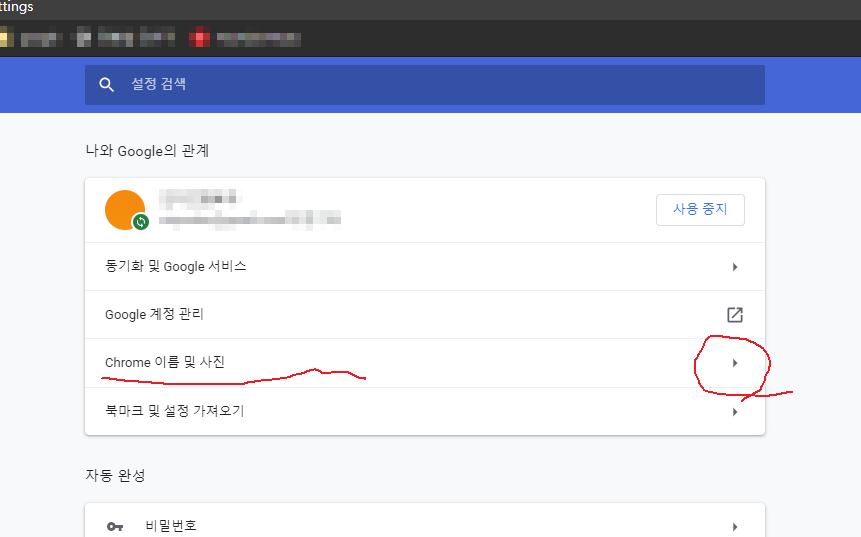This screenshot has height=537, width=861.
Task: Focus the 설정 검색 search field
Action: pos(424,85)
